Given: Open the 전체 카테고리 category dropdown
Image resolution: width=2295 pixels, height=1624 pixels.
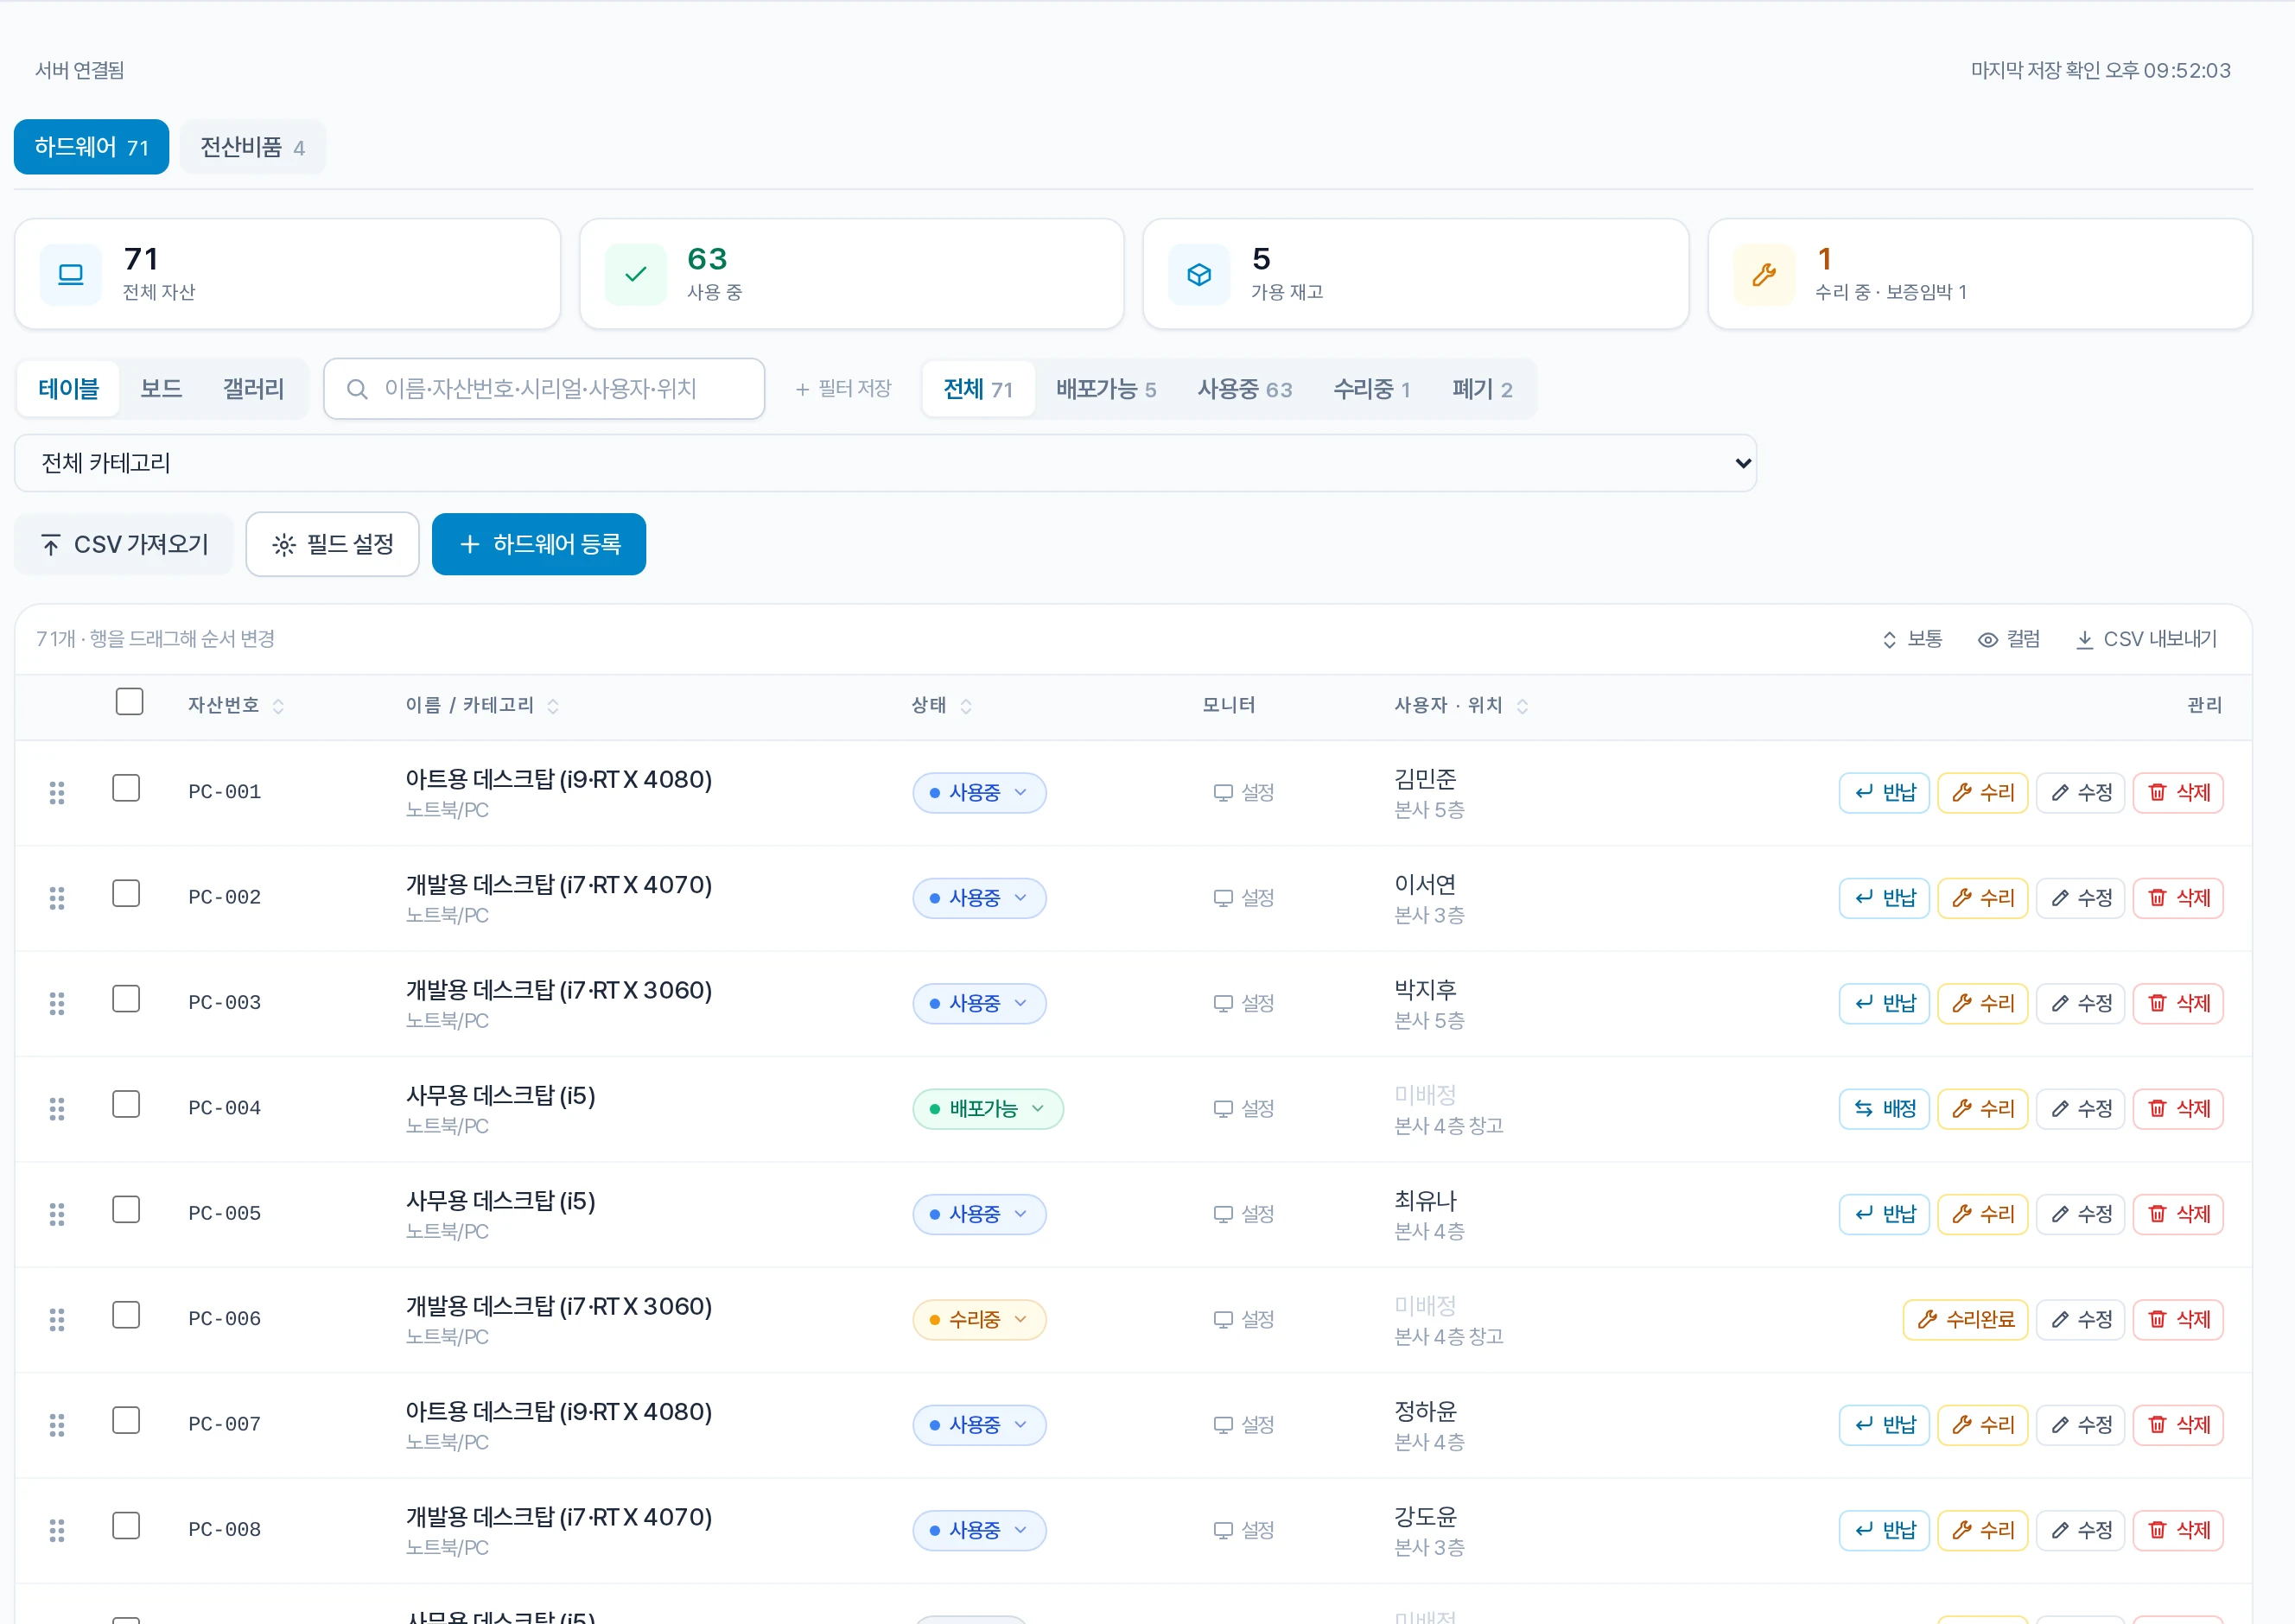Looking at the screenshot, I should [x=885, y=463].
